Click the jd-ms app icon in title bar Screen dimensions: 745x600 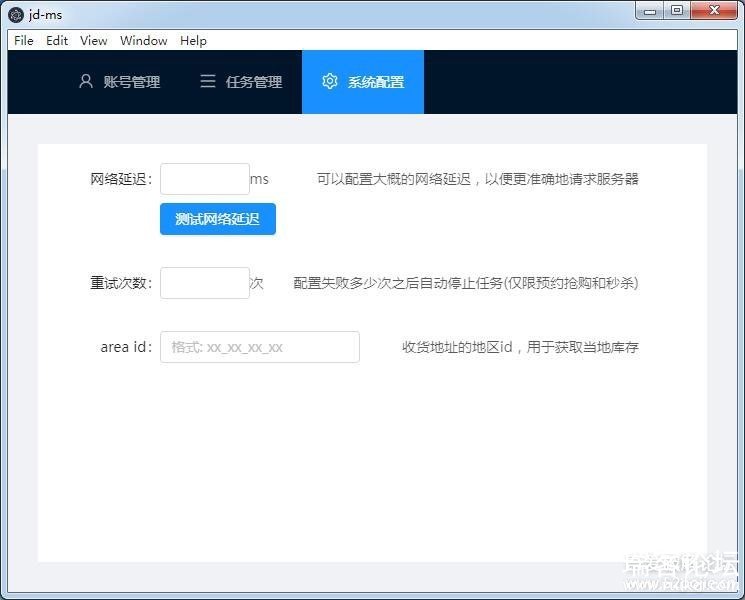click(16, 15)
